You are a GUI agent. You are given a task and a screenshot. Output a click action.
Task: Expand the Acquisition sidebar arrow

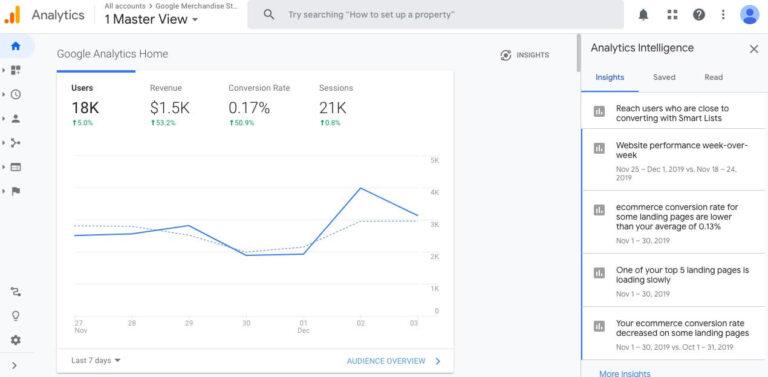(x=3, y=143)
